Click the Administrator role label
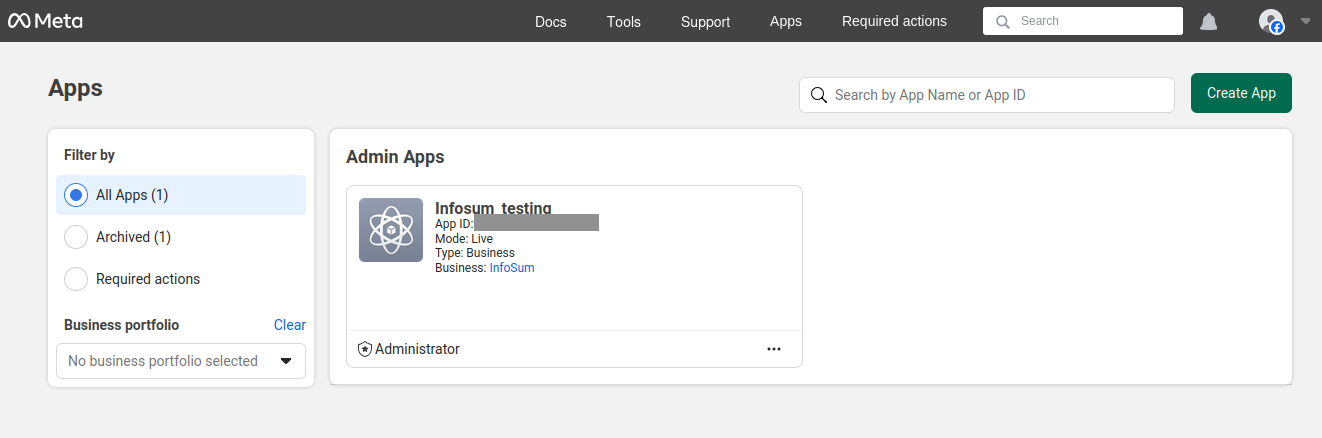This screenshot has width=1322, height=438. 417,349
